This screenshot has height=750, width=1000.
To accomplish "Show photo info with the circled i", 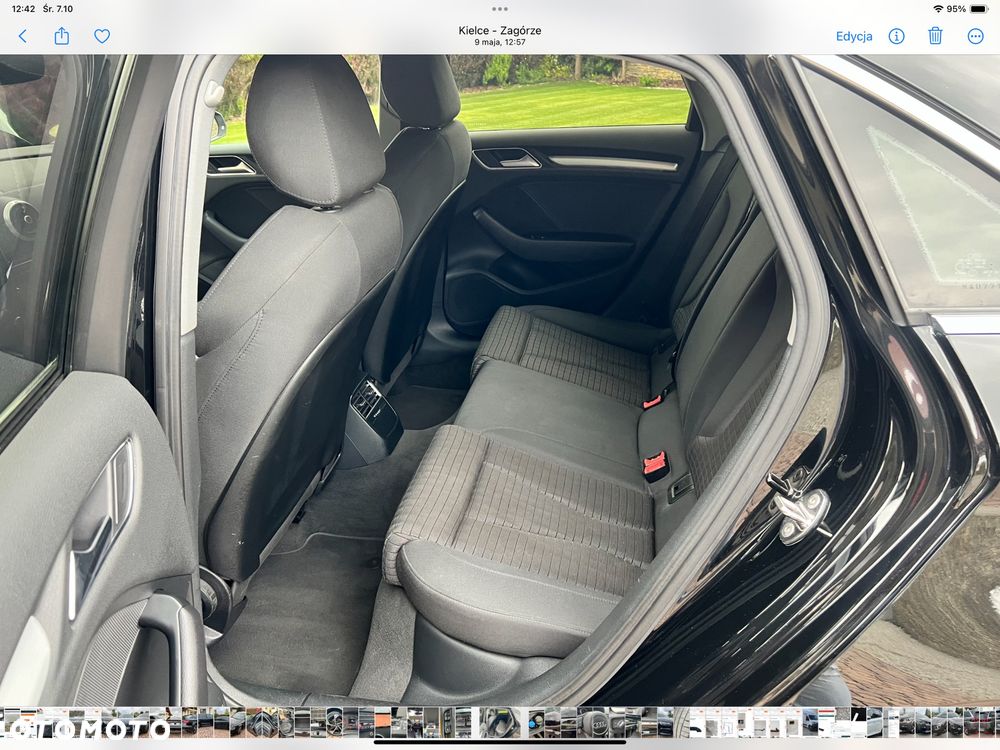I will coord(897,36).
